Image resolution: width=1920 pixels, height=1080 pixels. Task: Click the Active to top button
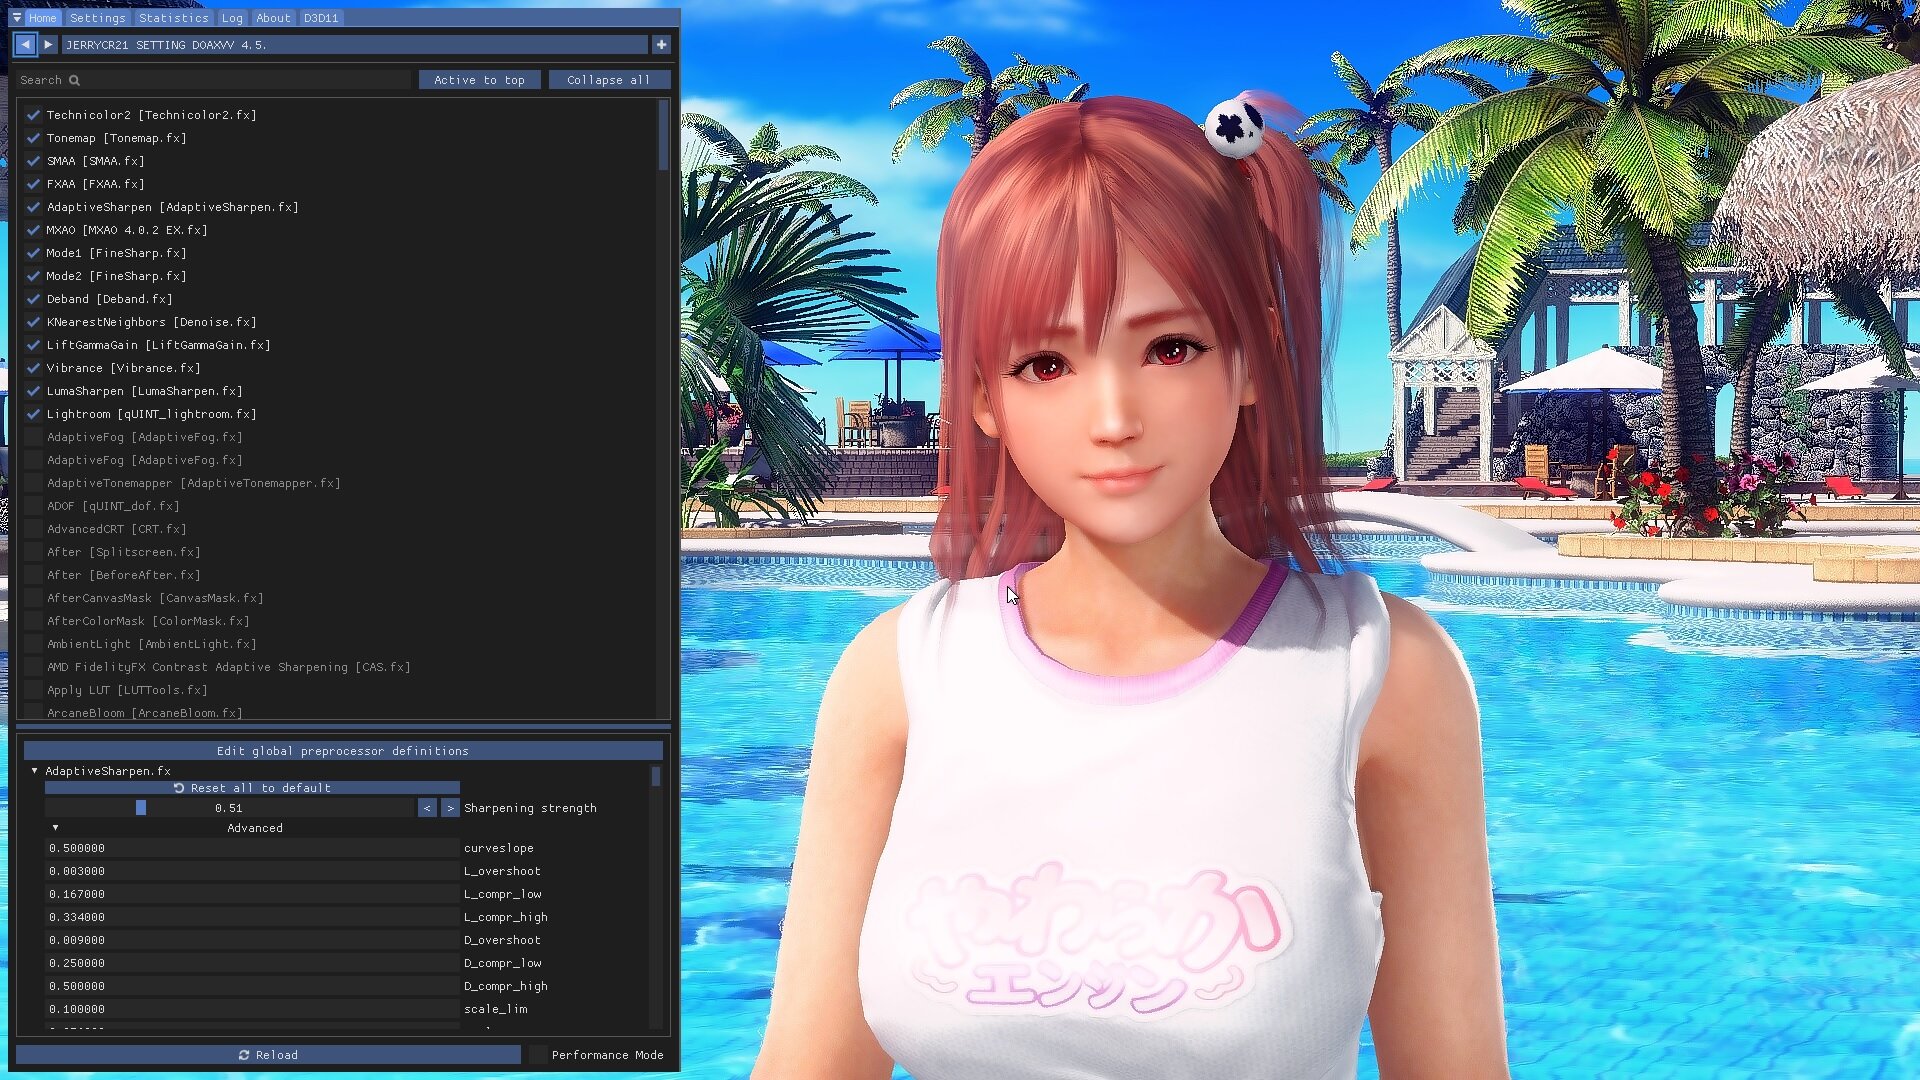point(479,80)
